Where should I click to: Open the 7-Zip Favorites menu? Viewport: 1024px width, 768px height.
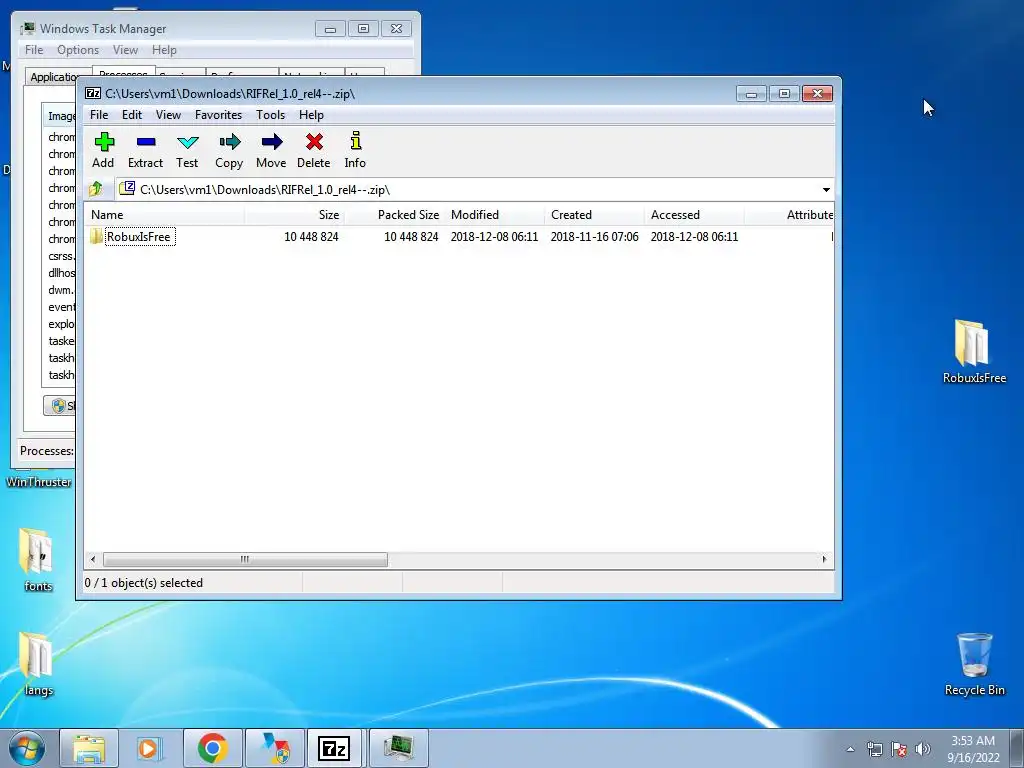pyautogui.click(x=219, y=115)
